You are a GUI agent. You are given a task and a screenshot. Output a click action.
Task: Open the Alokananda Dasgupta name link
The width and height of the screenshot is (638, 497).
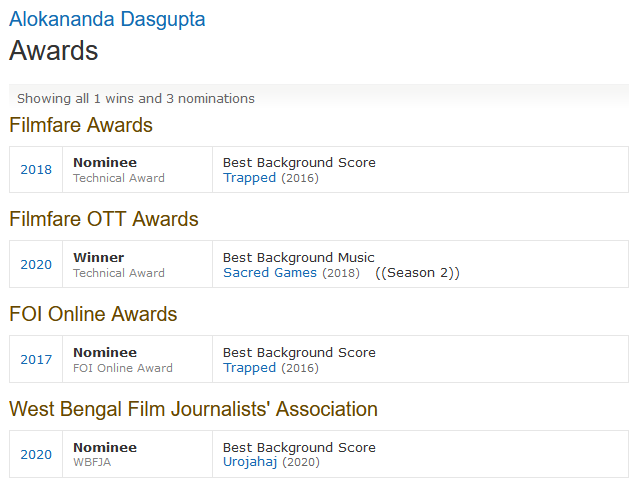click(107, 20)
